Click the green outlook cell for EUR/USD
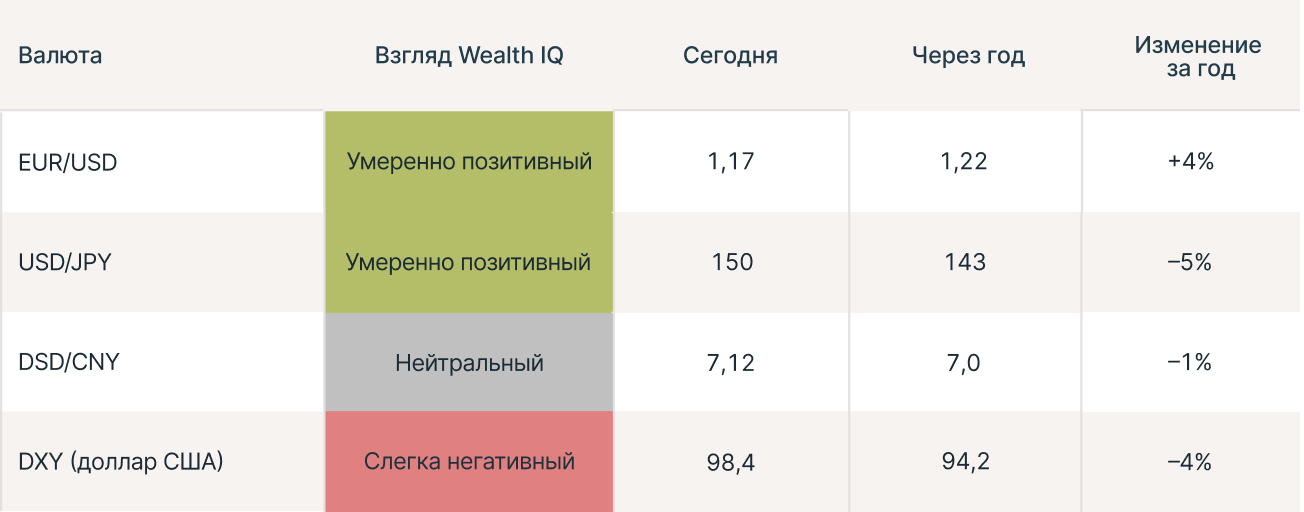 click(469, 161)
